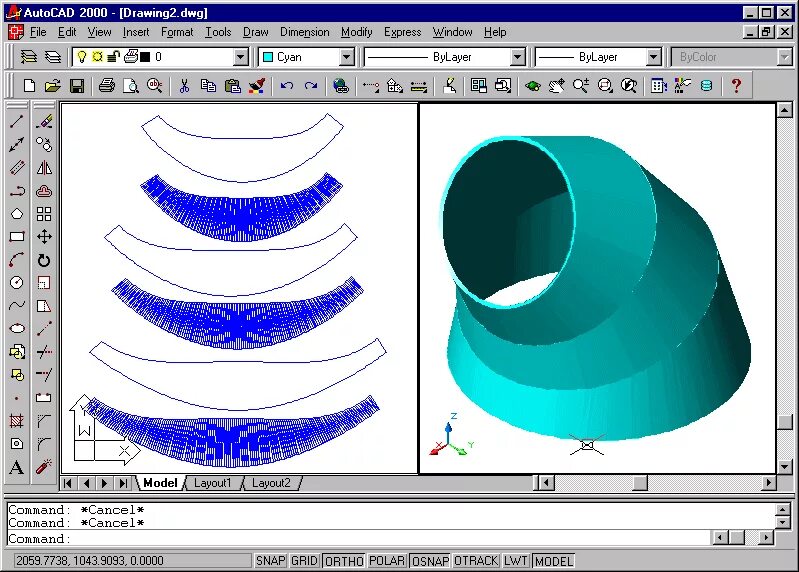Select the Rectangle draw tool

coord(16,237)
